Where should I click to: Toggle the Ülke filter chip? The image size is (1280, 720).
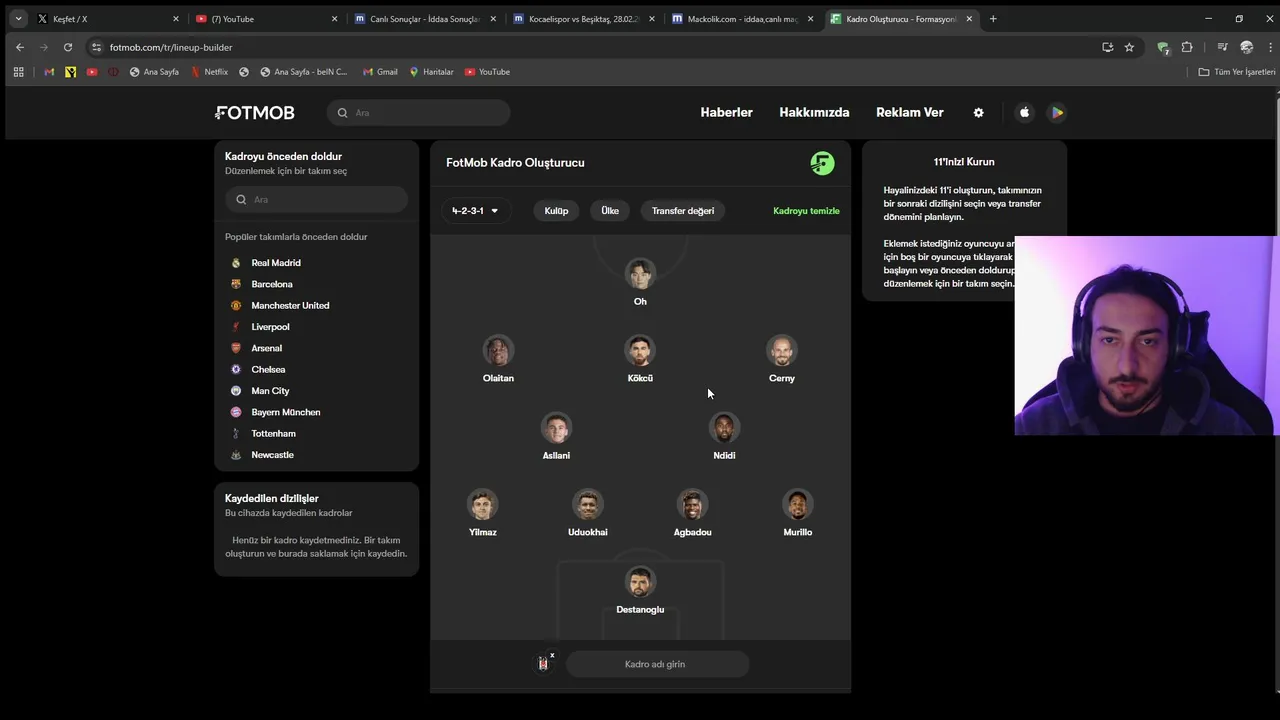pos(610,211)
